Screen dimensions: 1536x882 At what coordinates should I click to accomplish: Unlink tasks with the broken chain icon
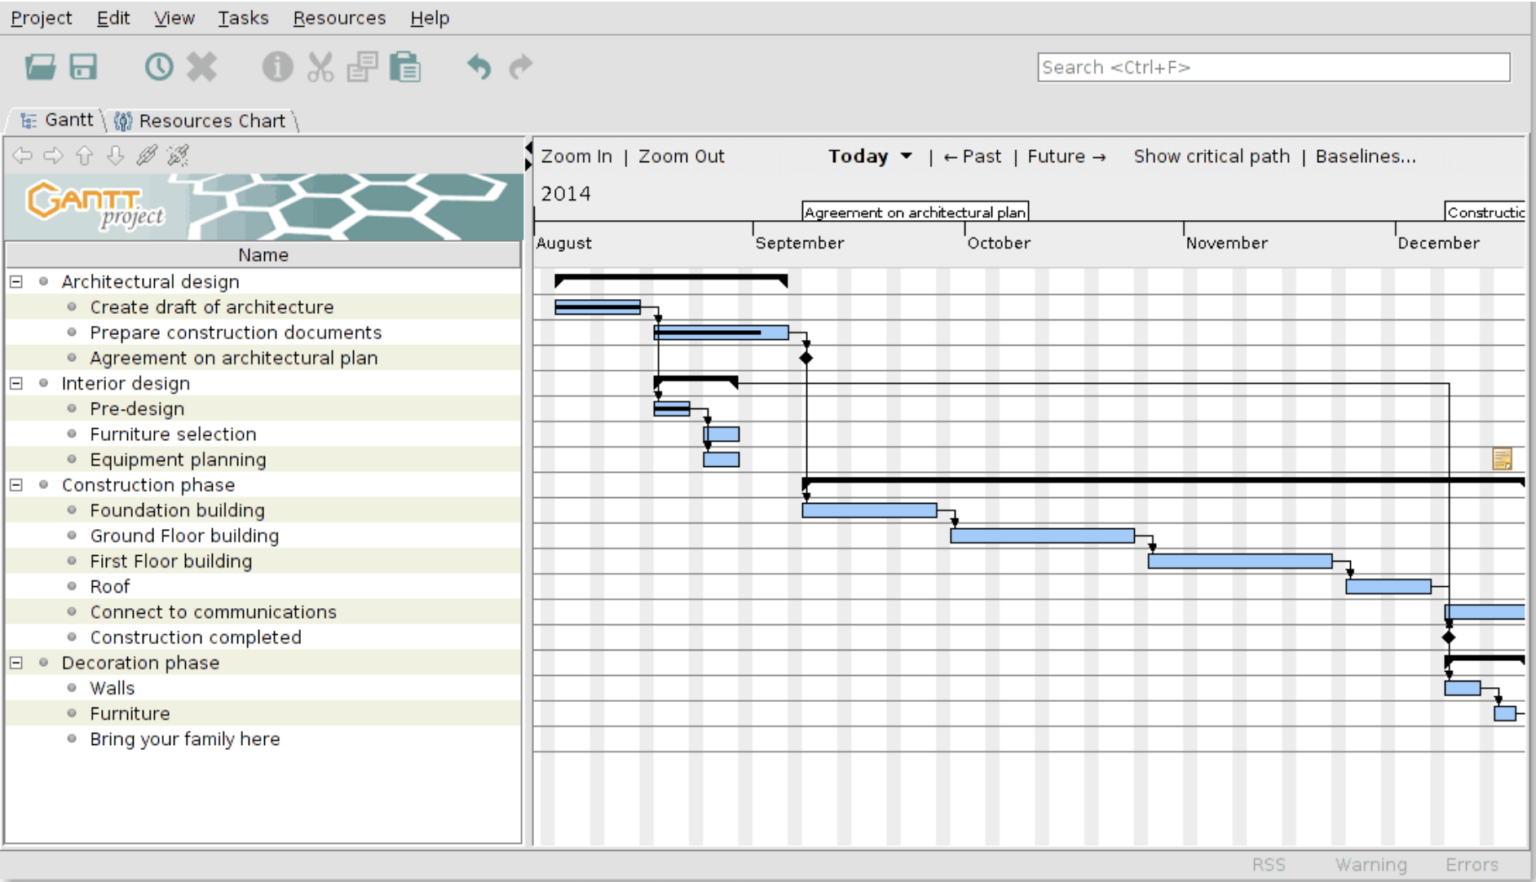[177, 156]
